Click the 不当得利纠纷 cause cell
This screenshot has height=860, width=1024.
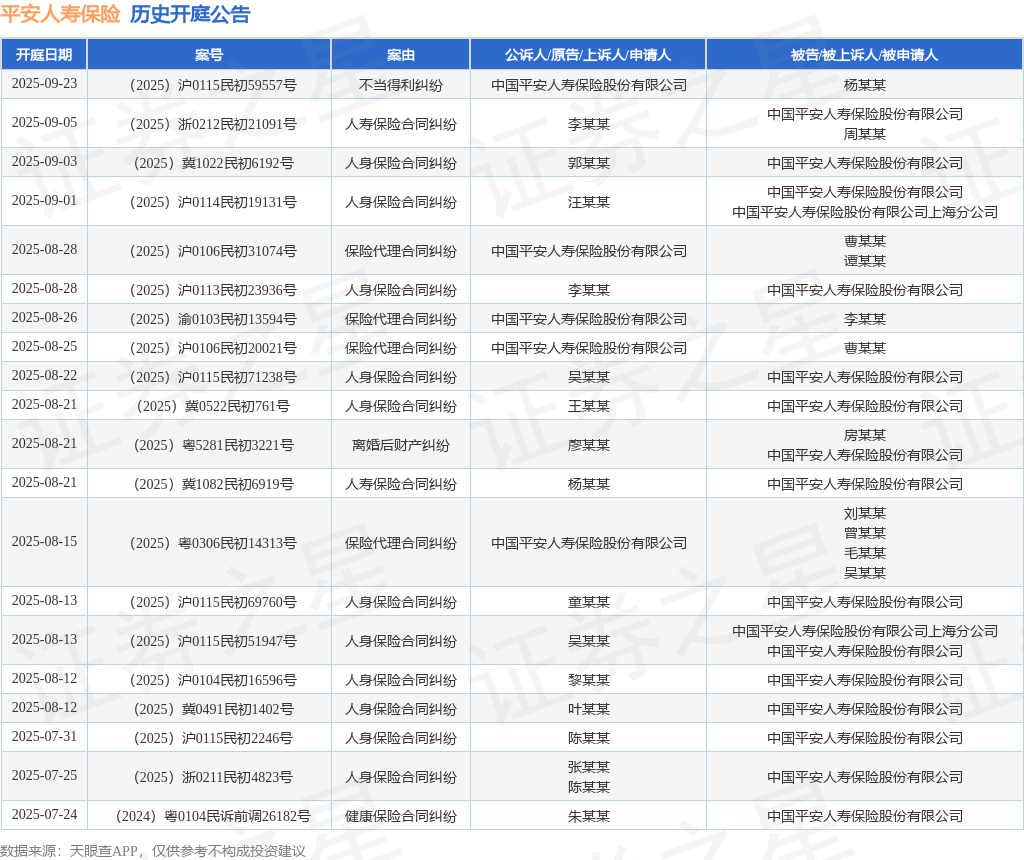[x=400, y=85]
